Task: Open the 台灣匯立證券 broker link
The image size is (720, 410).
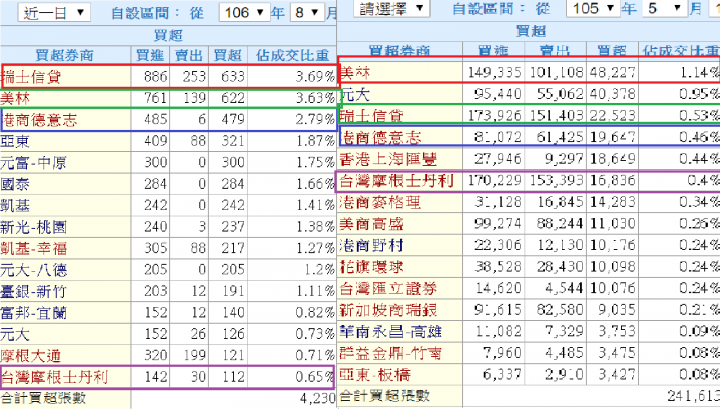Action: (x=388, y=288)
